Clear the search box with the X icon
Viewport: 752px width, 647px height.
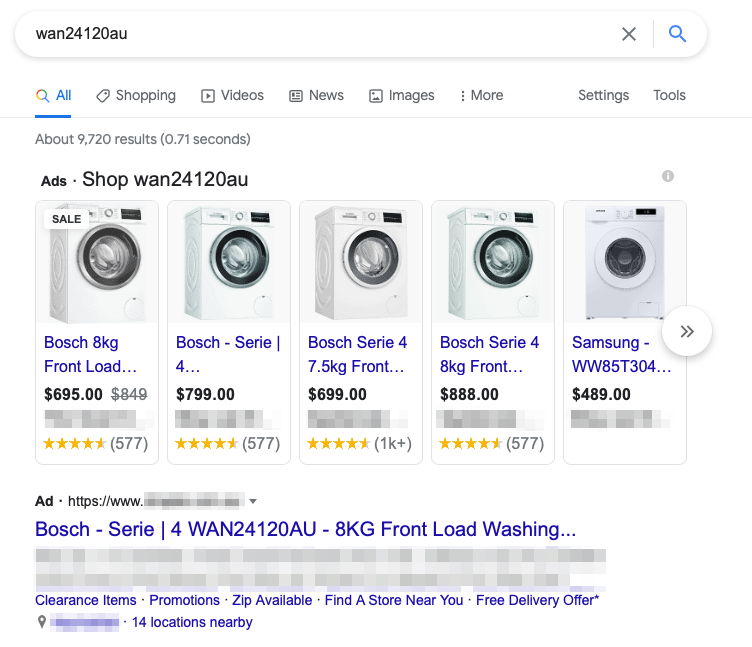[x=629, y=34]
